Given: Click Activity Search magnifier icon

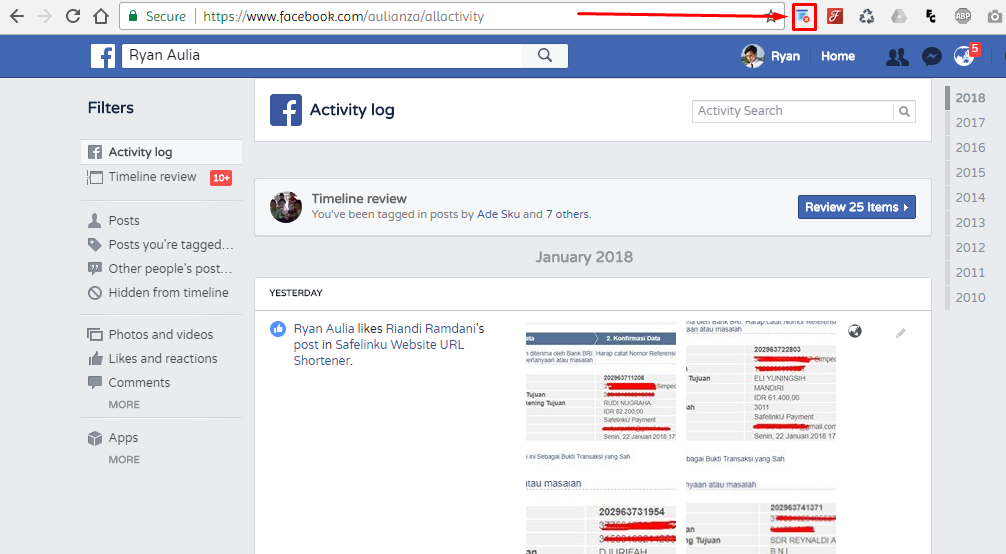Looking at the screenshot, I should click(904, 112).
